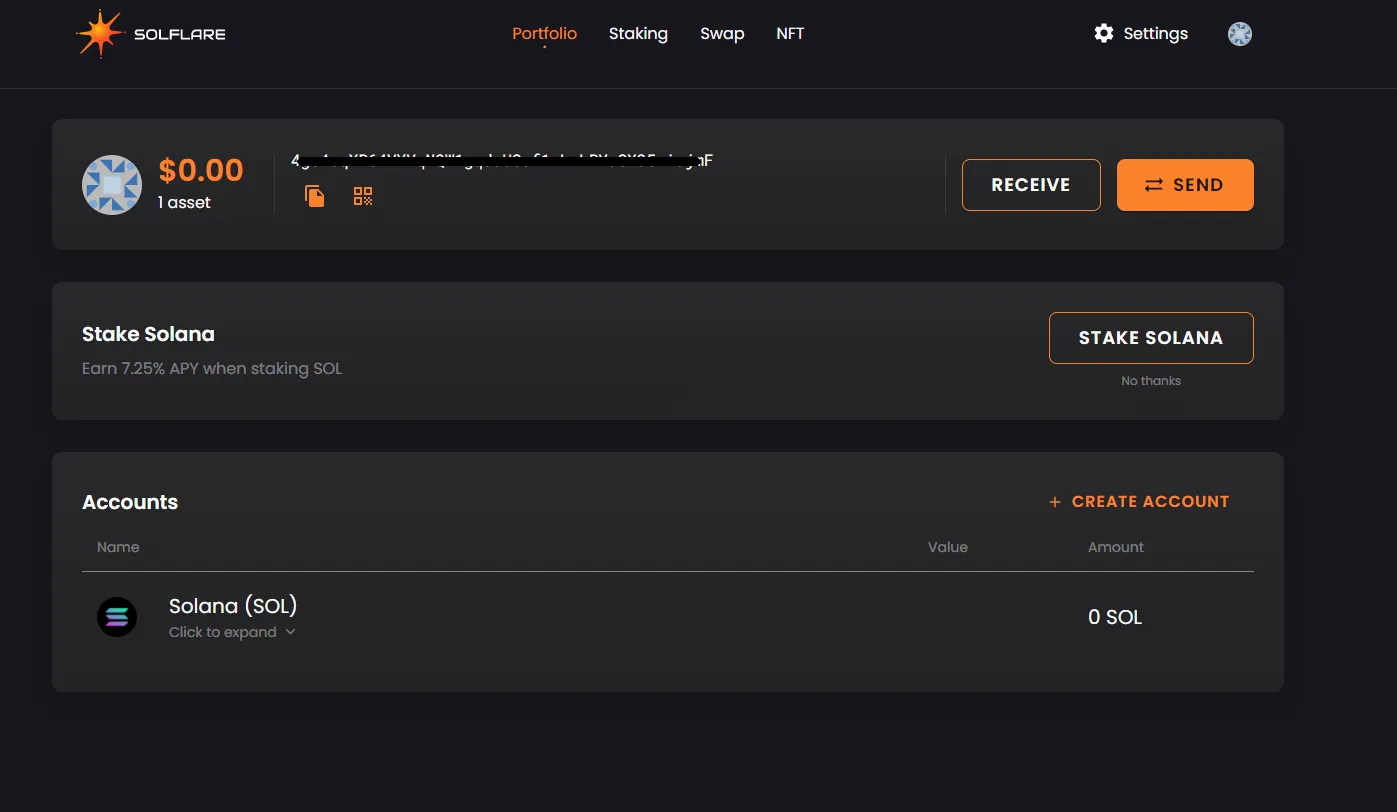Click the Name column header

click(118, 547)
